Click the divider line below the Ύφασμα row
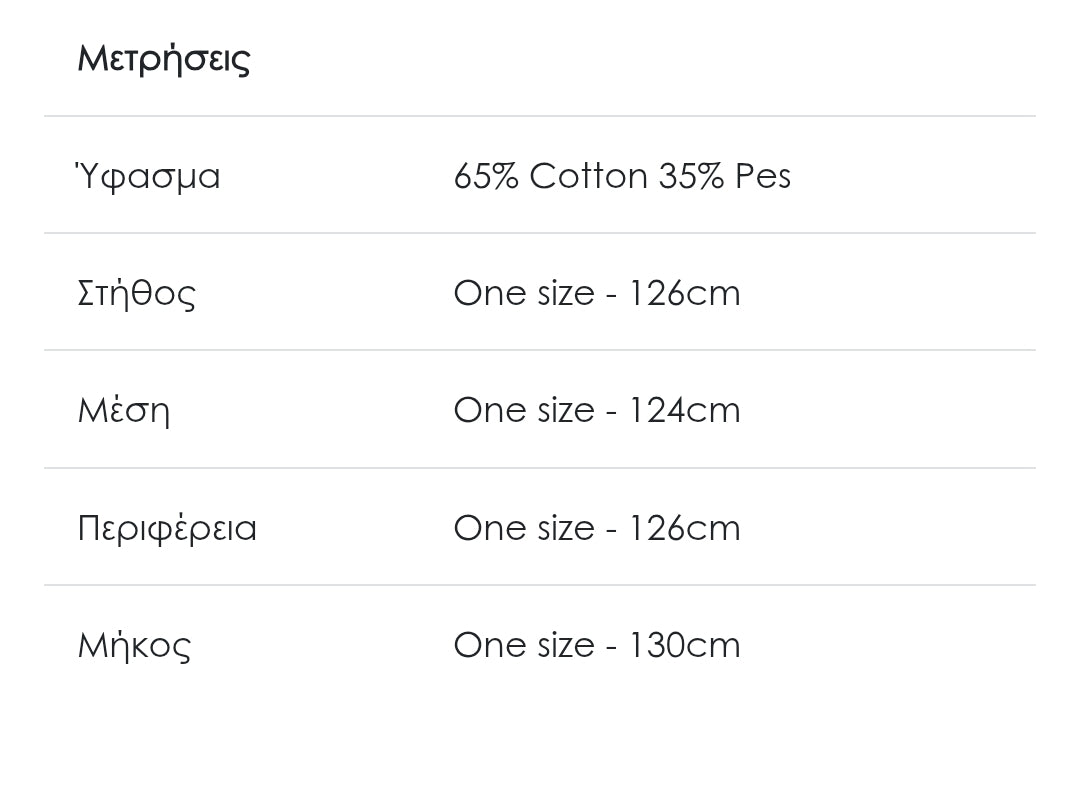 540,233
